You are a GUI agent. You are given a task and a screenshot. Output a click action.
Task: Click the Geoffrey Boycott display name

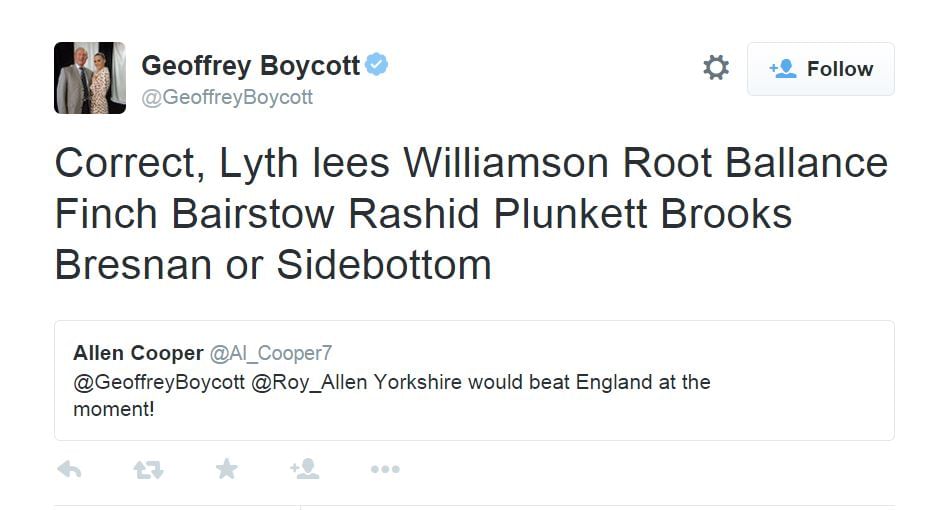250,66
